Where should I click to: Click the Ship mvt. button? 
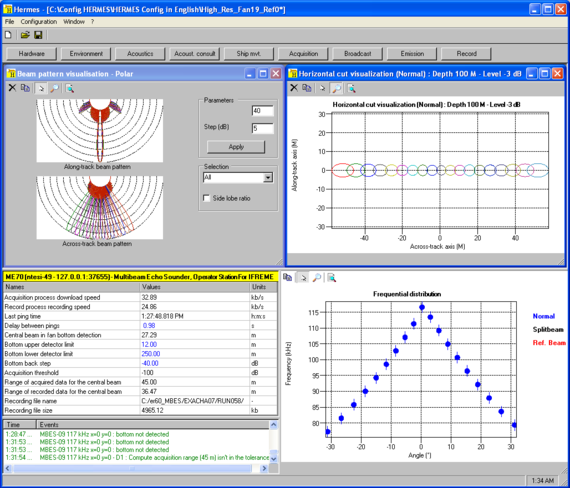249,54
